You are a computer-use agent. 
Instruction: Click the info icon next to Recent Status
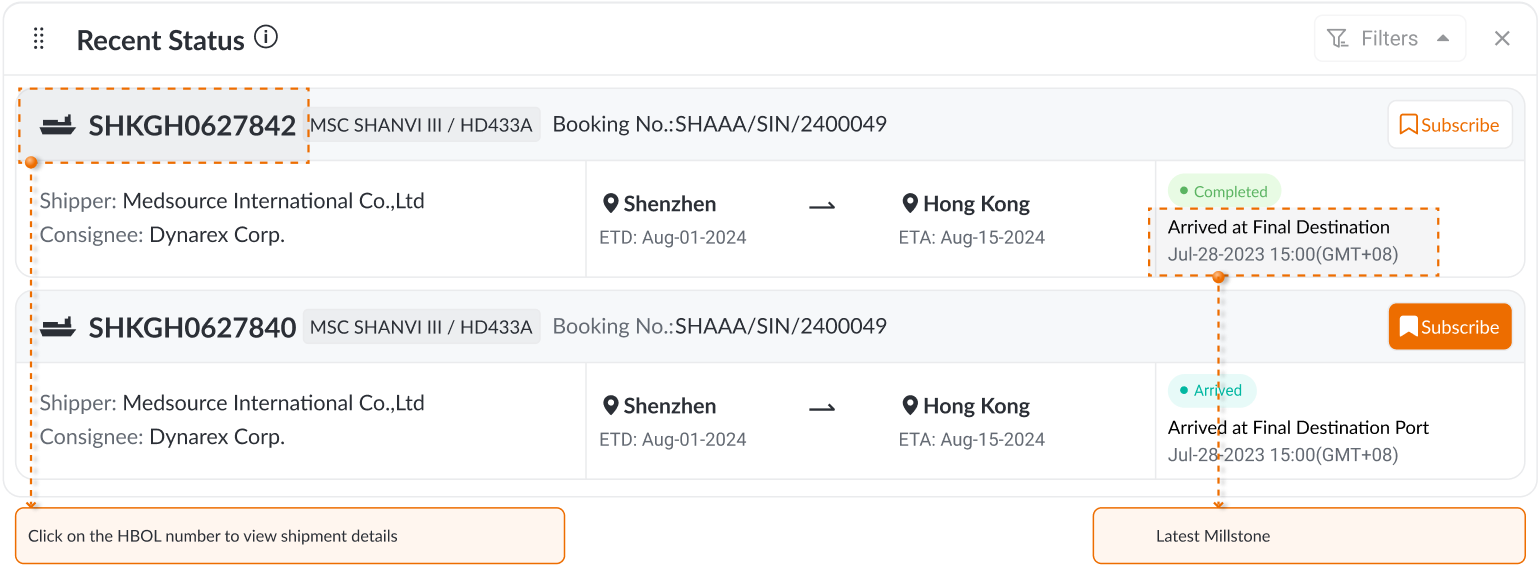click(265, 38)
